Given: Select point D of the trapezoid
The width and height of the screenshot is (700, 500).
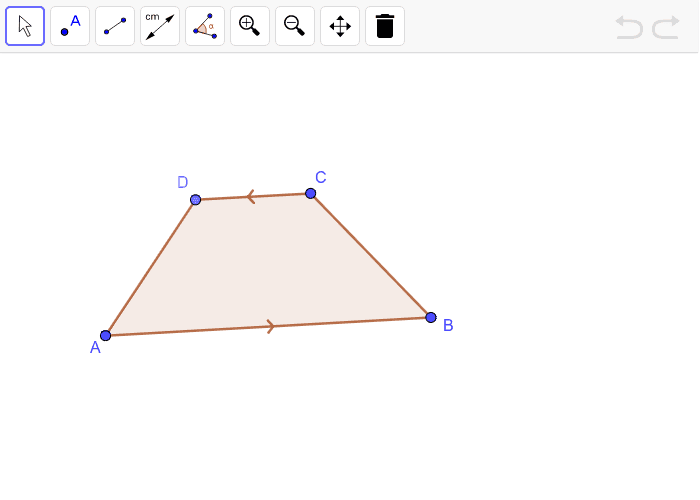Looking at the screenshot, I should click(x=196, y=200).
